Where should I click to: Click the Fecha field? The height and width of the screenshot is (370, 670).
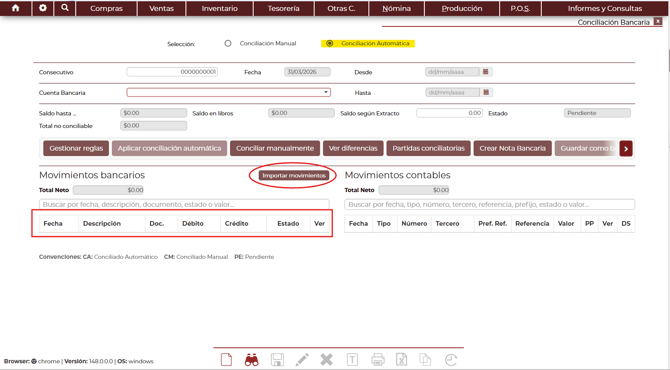[307, 72]
